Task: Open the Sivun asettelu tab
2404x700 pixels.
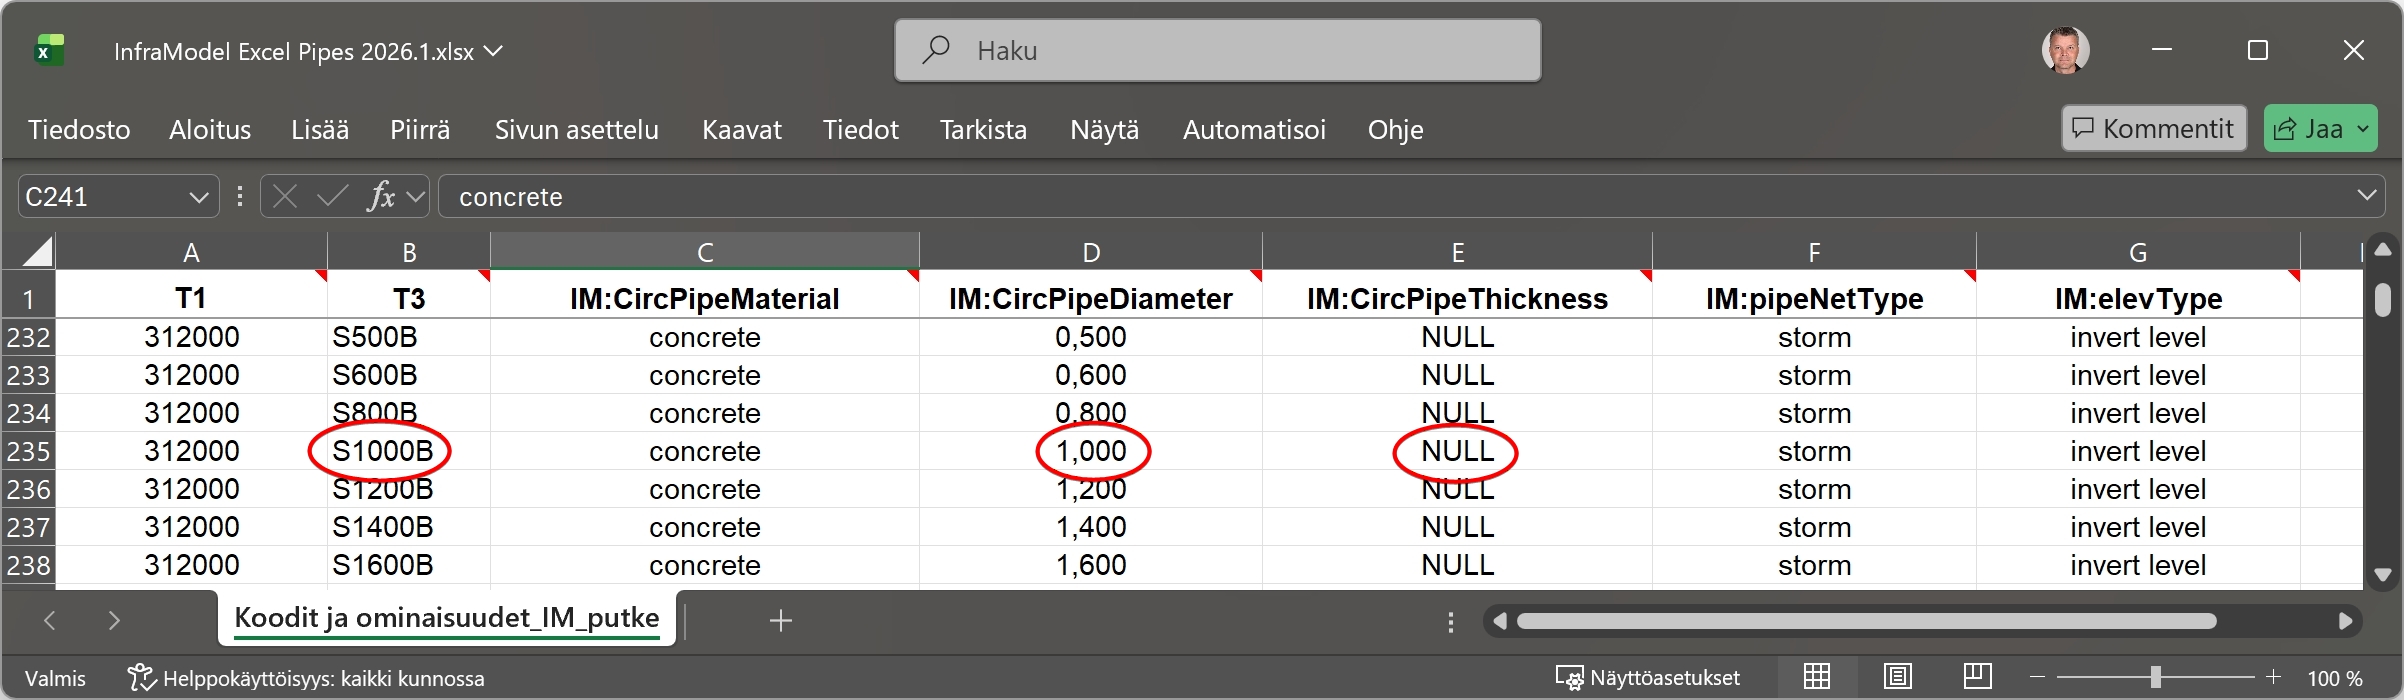Action: (x=577, y=130)
